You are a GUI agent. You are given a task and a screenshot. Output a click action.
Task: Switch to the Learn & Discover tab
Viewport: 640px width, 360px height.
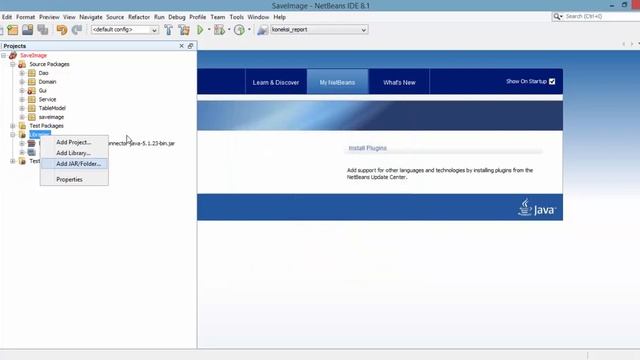pyautogui.click(x=276, y=82)
